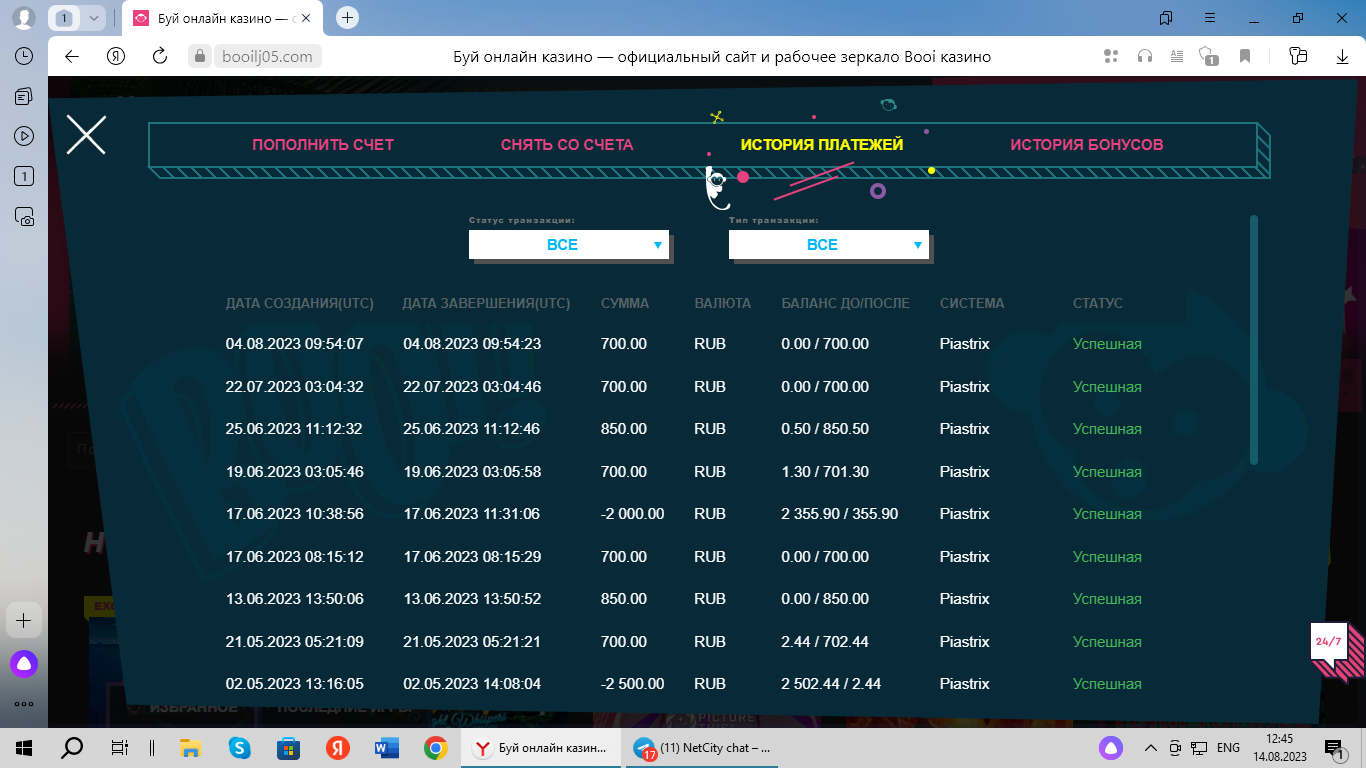
Task: Open the 24/7 support chat icon
Action: tap(1330, 642)
